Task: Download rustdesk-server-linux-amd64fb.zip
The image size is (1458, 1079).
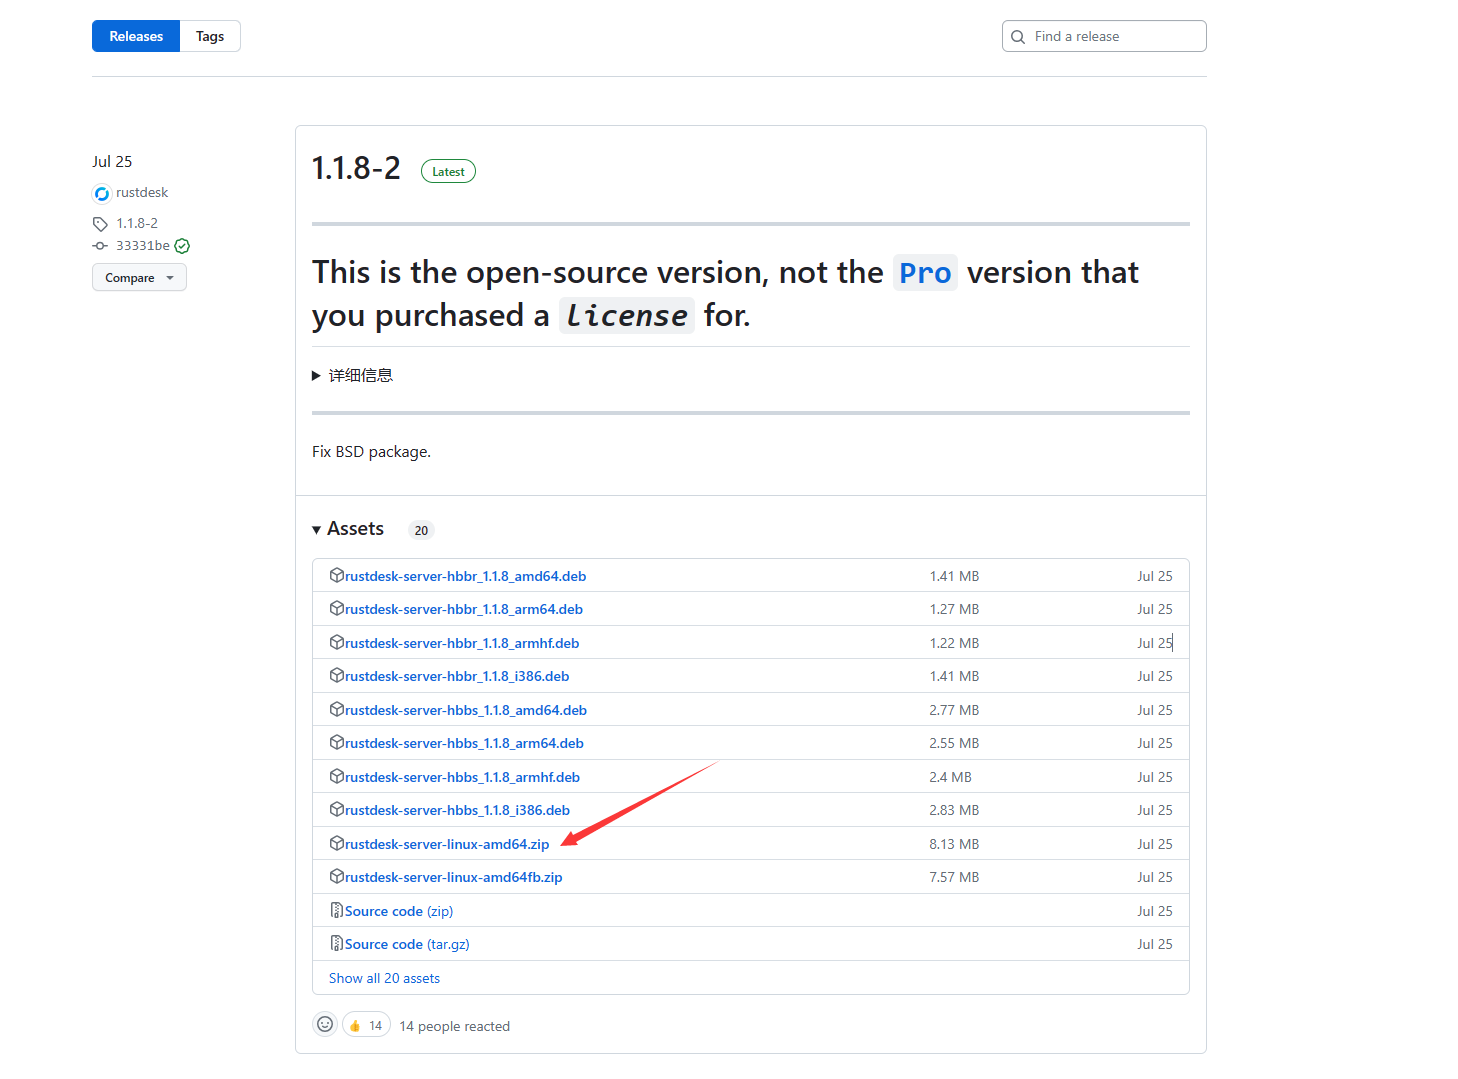Action: pos(454,877)
